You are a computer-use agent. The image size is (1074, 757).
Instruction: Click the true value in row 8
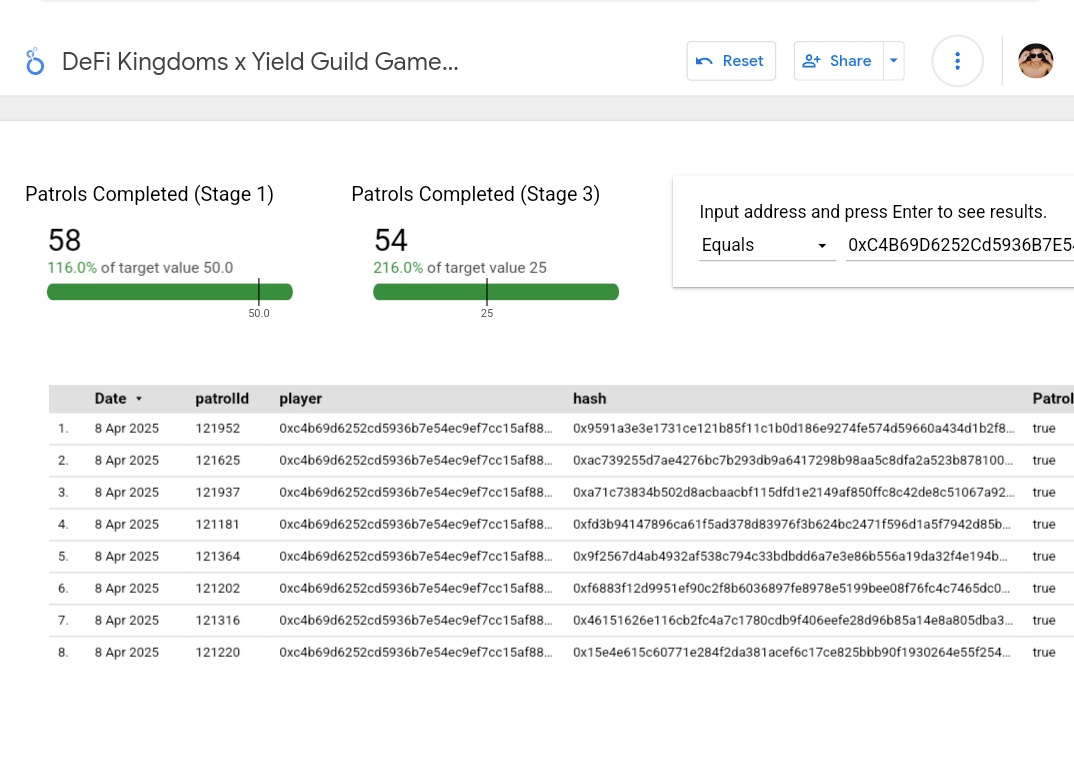click(1044, 652)
